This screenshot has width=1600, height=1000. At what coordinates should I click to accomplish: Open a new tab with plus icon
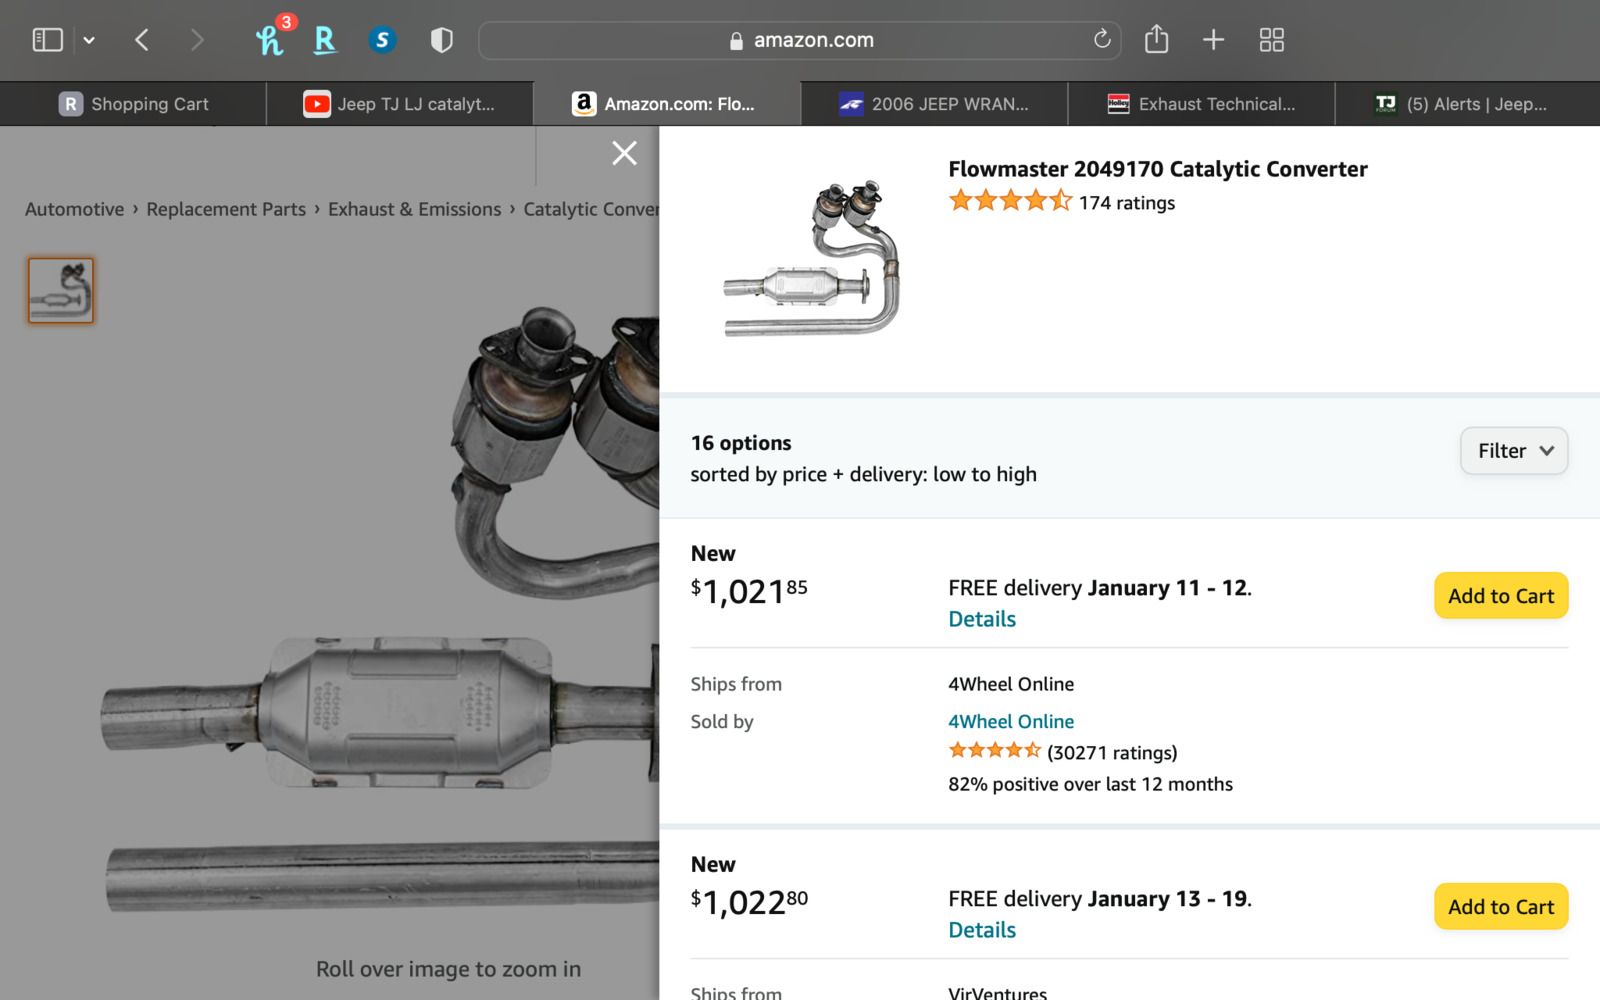1213,40
